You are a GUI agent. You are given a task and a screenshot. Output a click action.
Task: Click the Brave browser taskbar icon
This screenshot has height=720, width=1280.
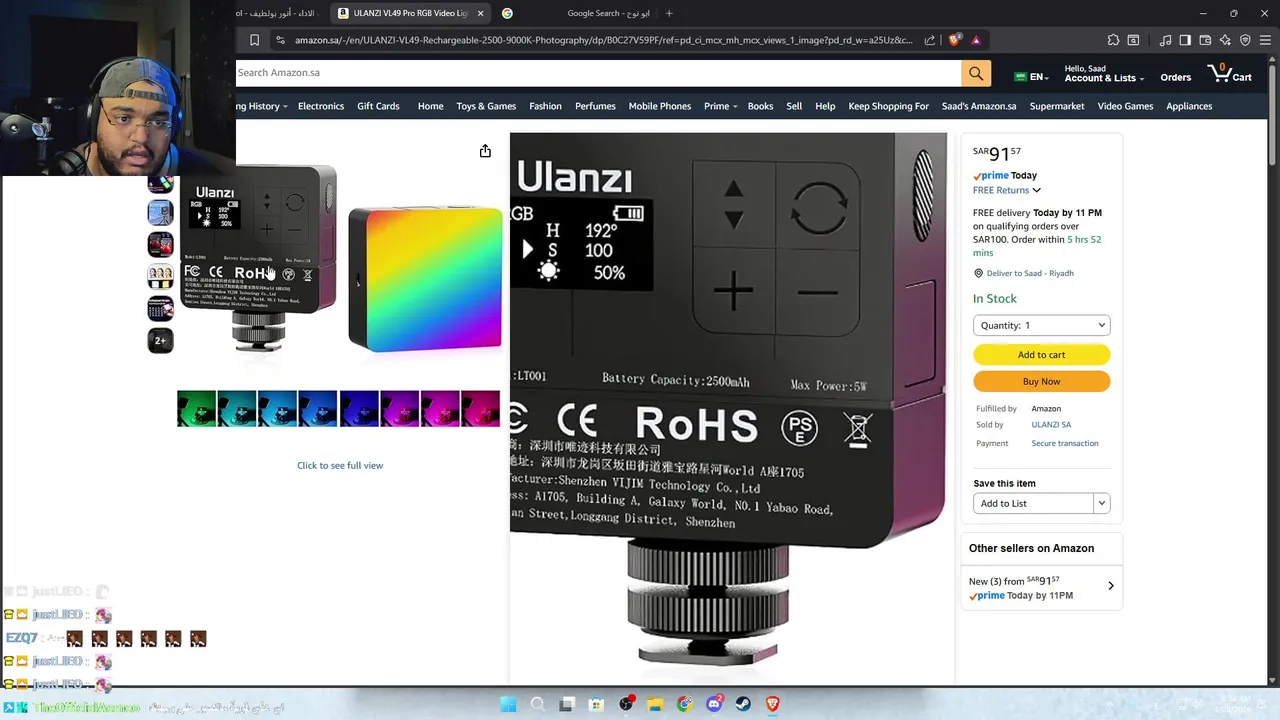pyautogui.click(x=773, y=704)
